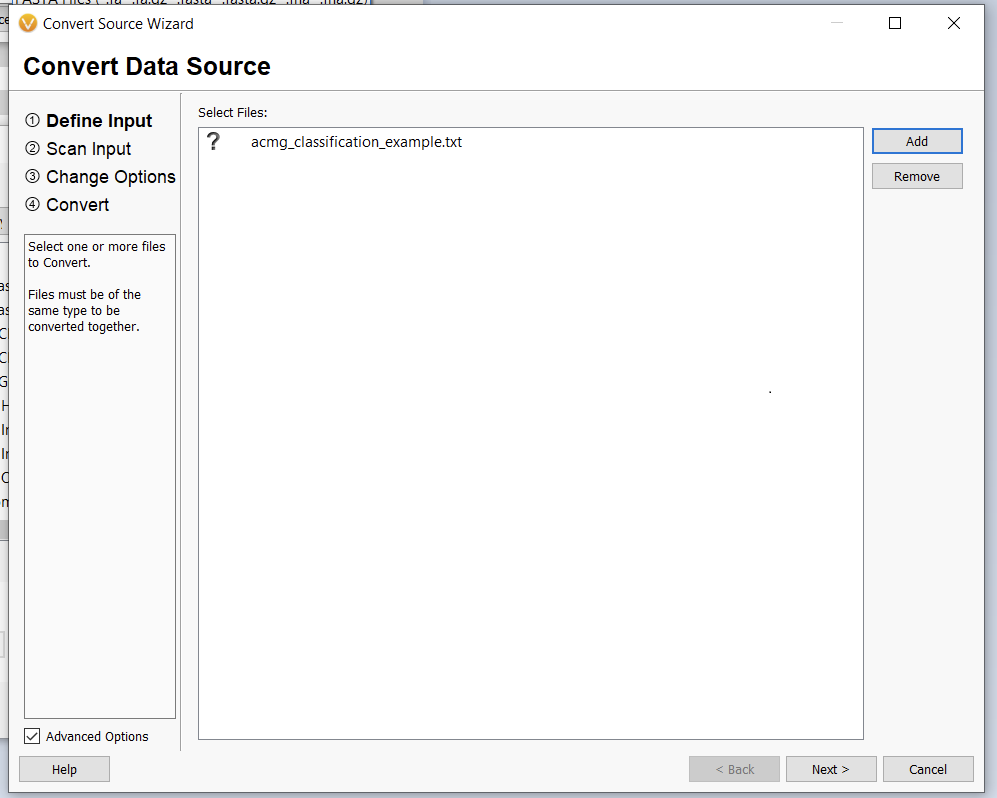
Task: Minimize the Convert Source Wizard window
Action: point(836,23)
